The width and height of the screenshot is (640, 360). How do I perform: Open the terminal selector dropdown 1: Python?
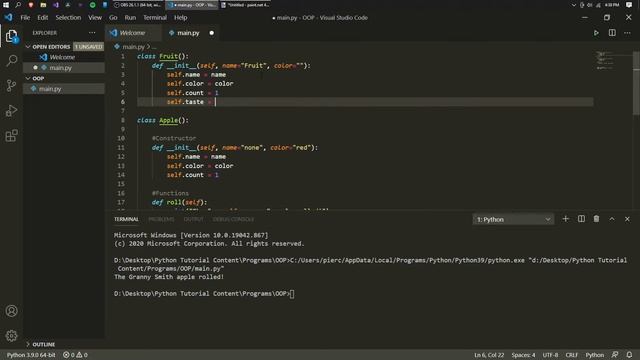513,220
